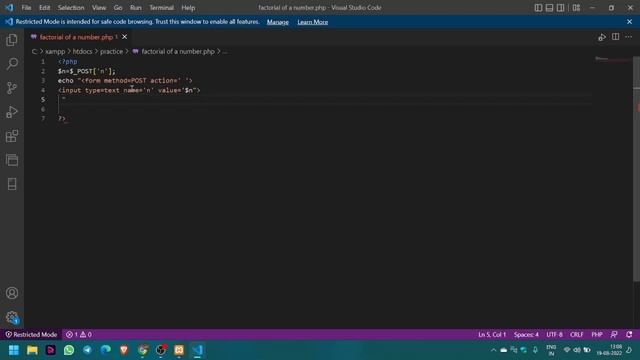Close the factorial of a number.php tab
Viewport: 640px width, 360px height.
click(124, 37)
